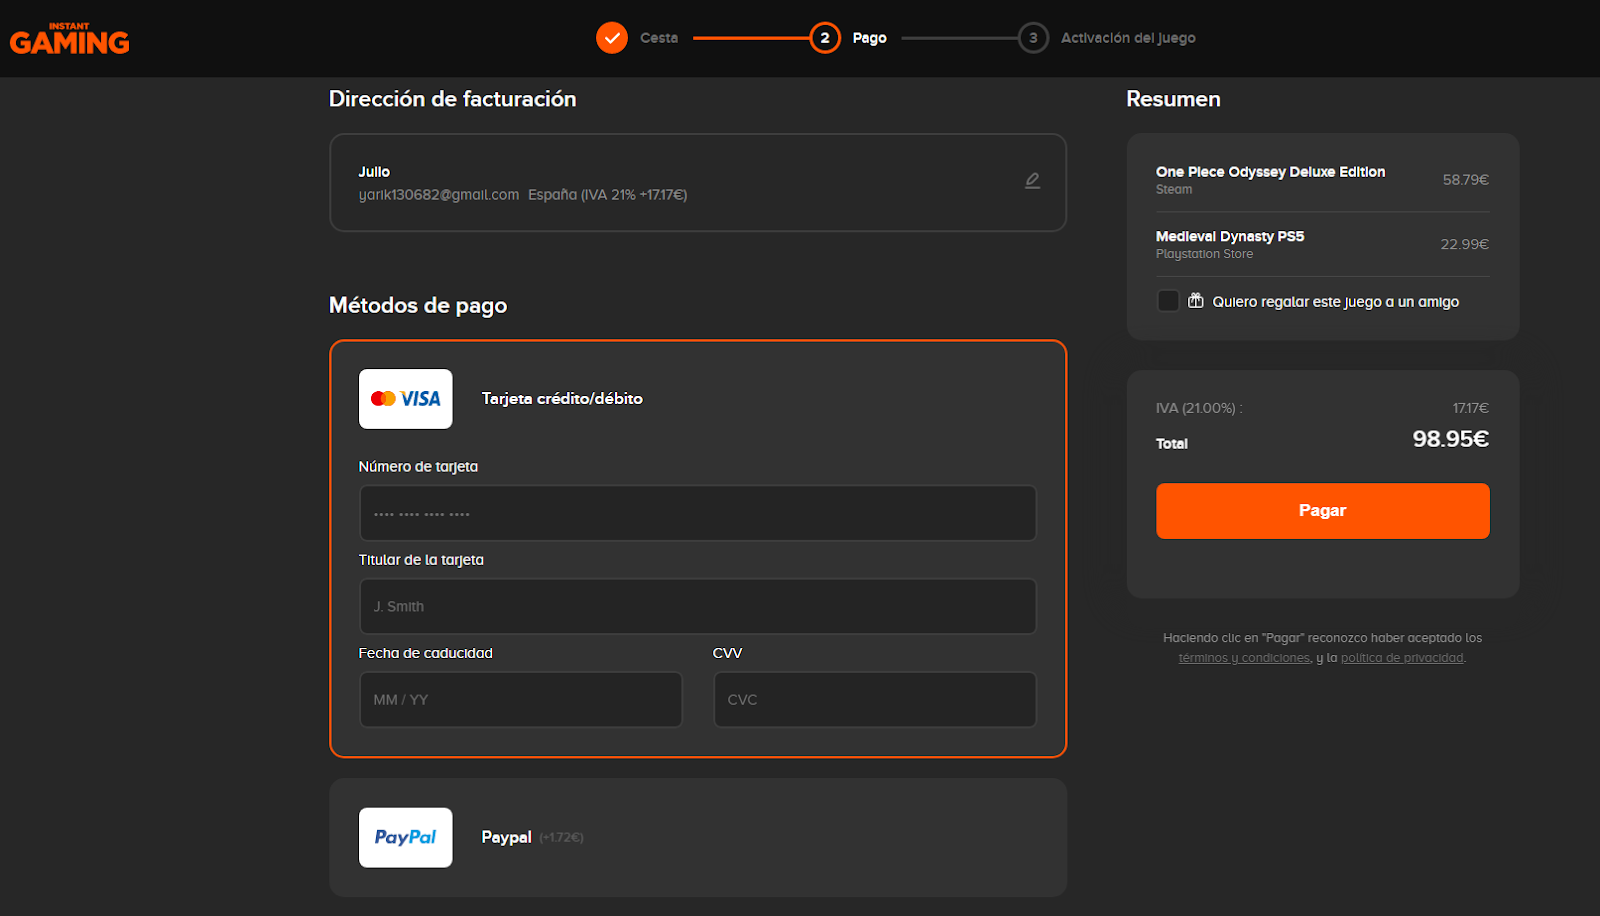Click the 22.99€ price
Image resolution: width=1600 pixels, height=916 pixels.
[1465, 244]
